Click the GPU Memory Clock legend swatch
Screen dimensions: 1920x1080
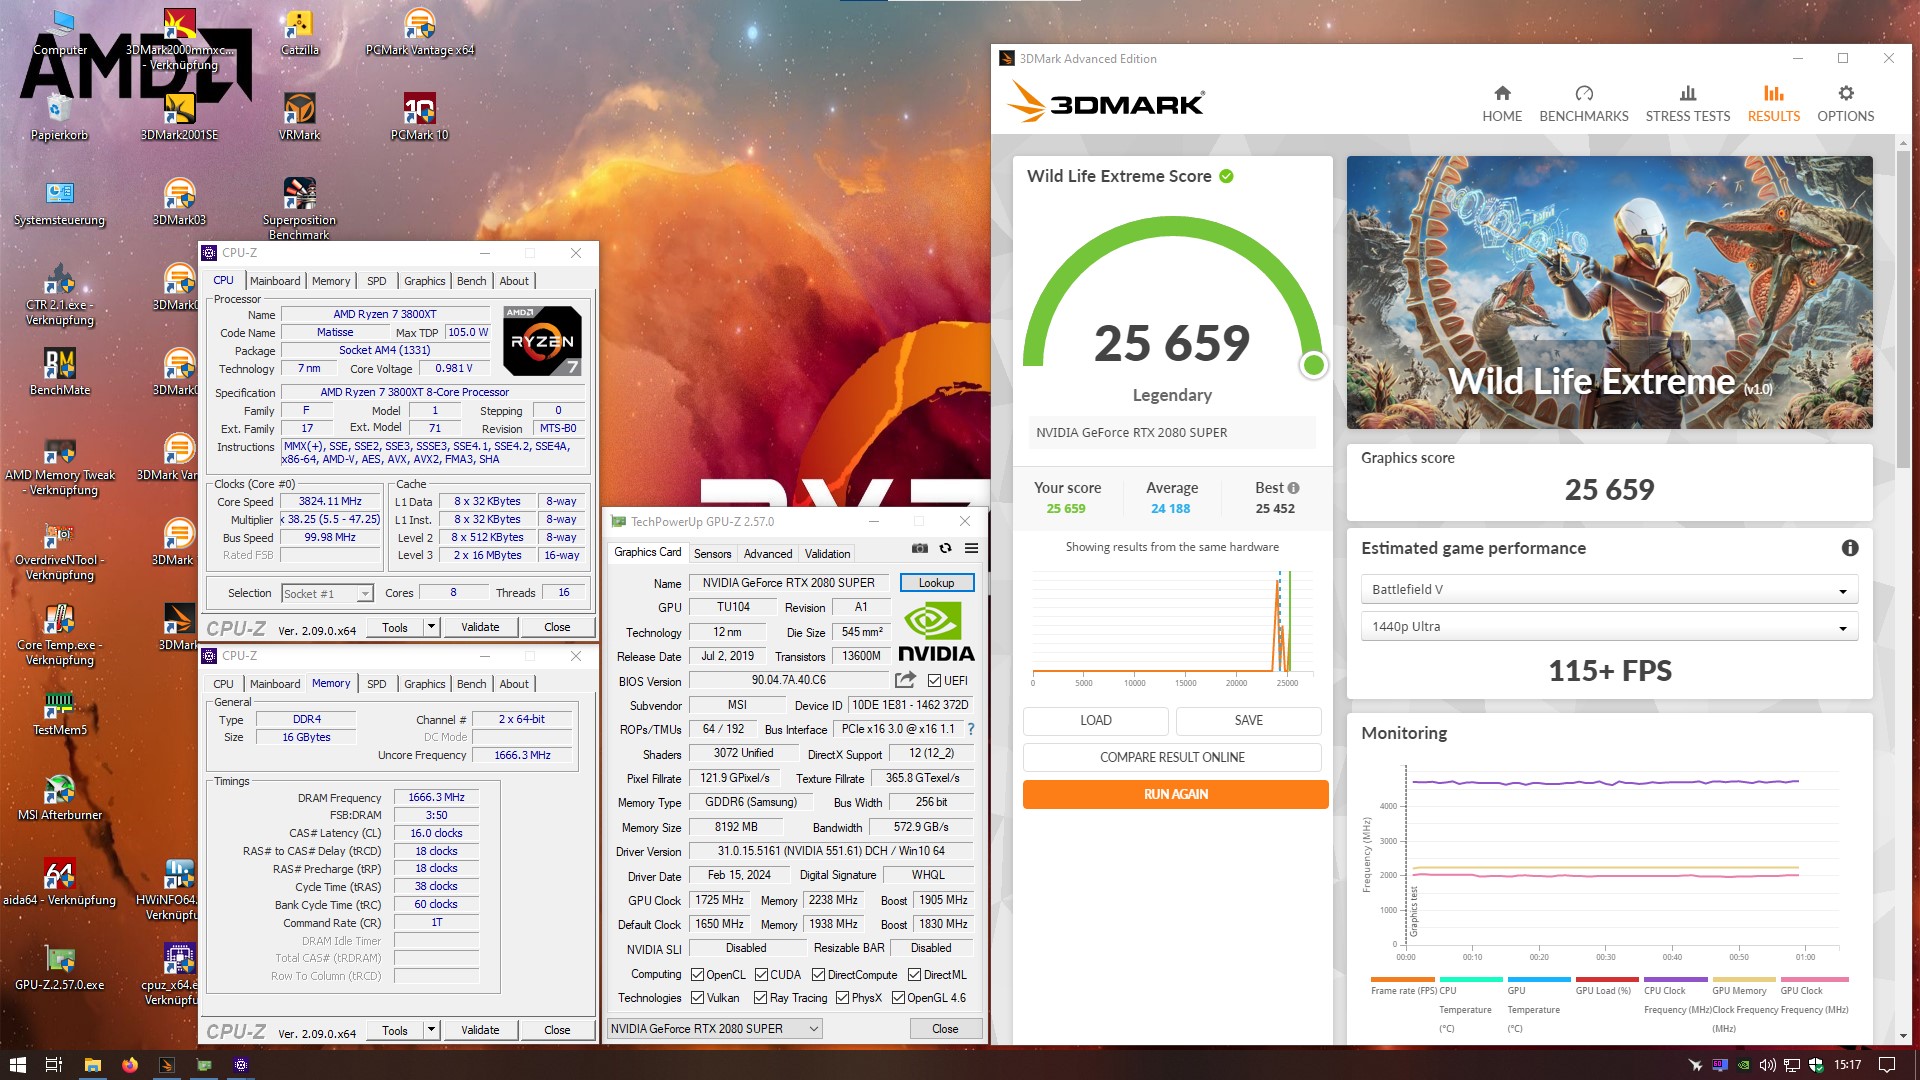point(1743,979)
